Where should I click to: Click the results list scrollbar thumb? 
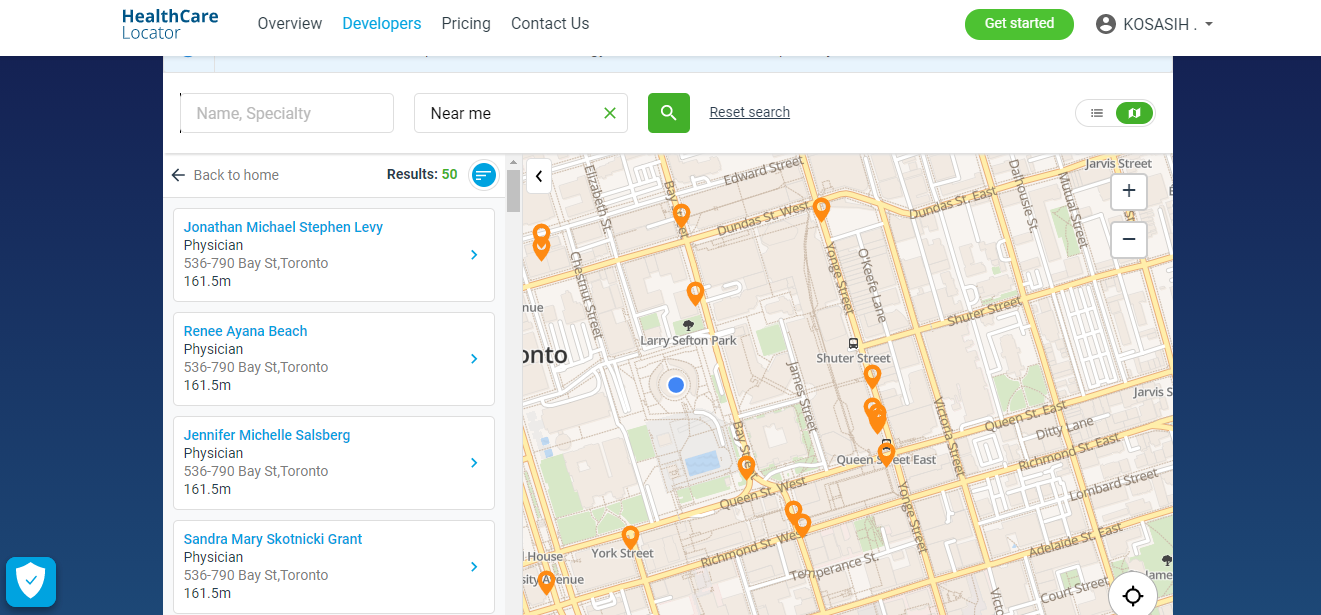[x=514, y=191]
